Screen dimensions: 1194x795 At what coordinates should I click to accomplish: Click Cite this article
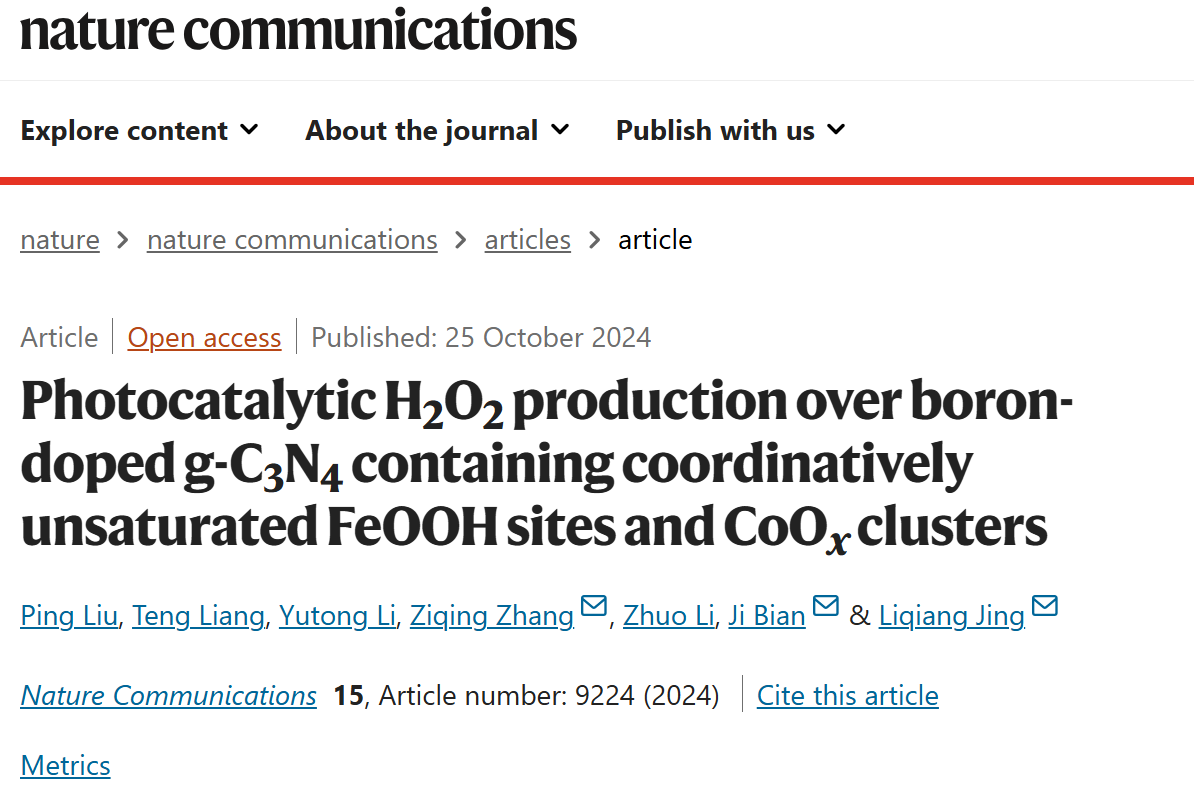(848, 695)
